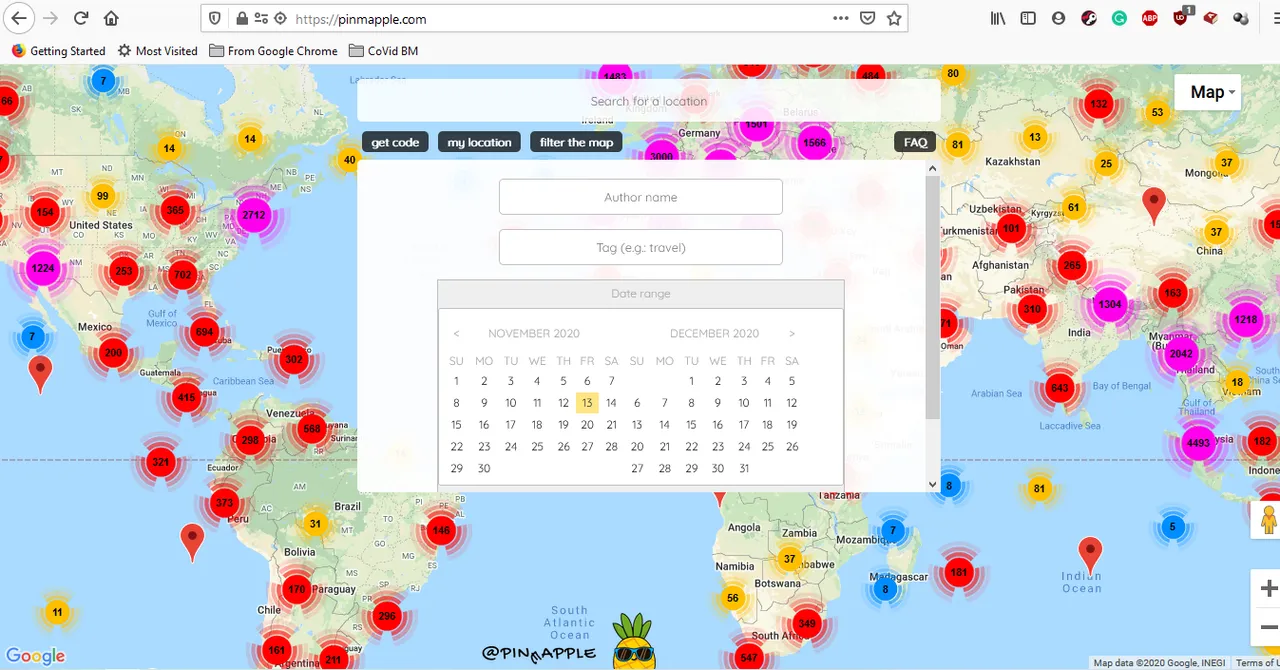Click scroll up arrow in filter panel

[932, 169]
